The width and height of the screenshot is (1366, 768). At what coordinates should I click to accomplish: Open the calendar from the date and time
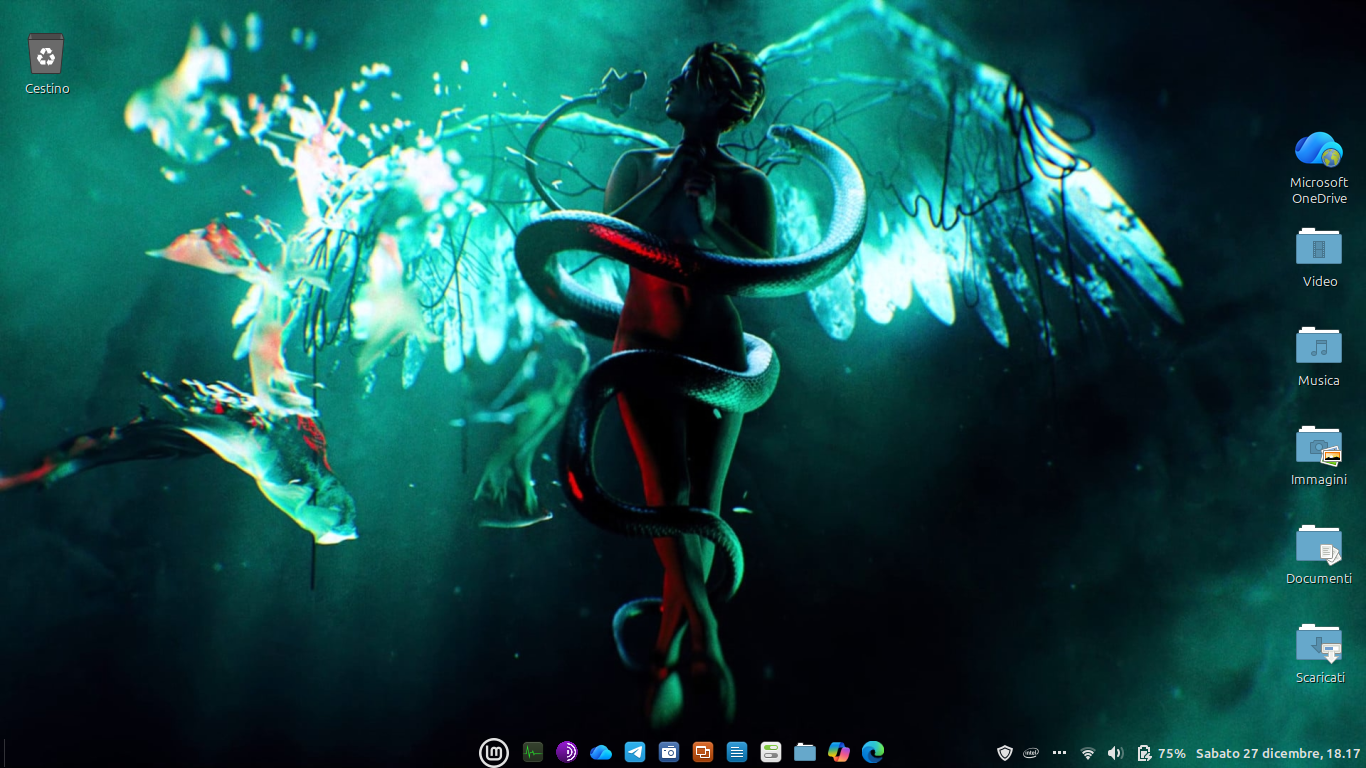tap(1278, 753)
